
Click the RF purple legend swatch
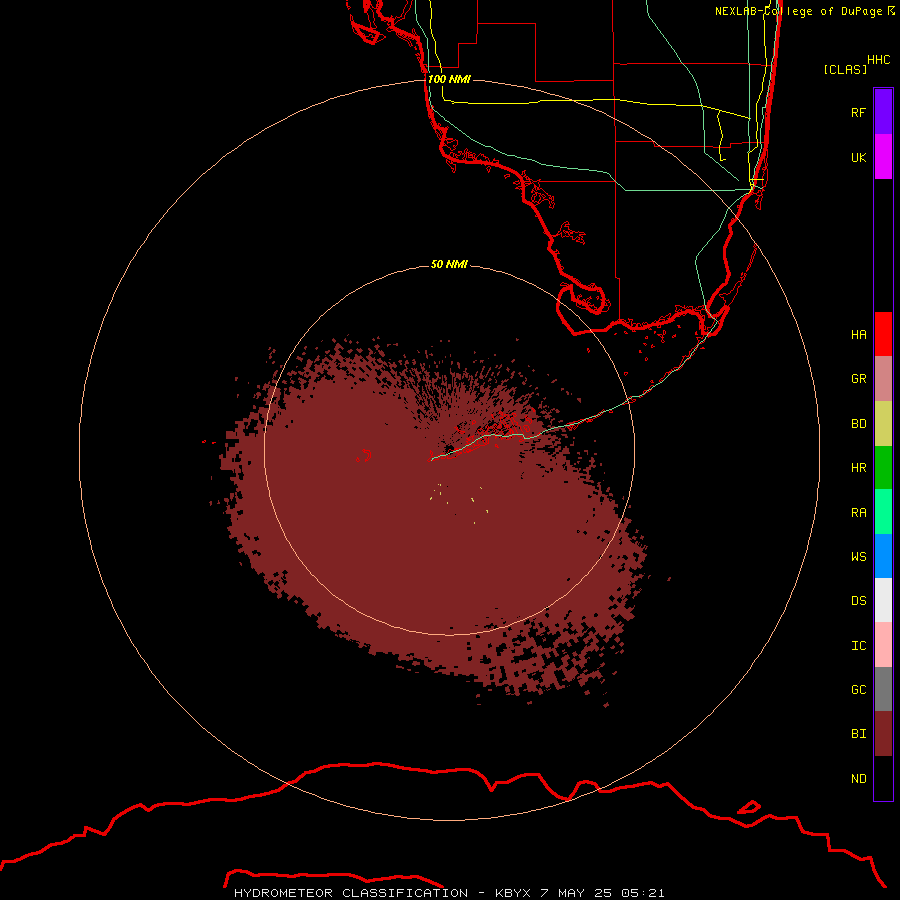coord(883,111)
